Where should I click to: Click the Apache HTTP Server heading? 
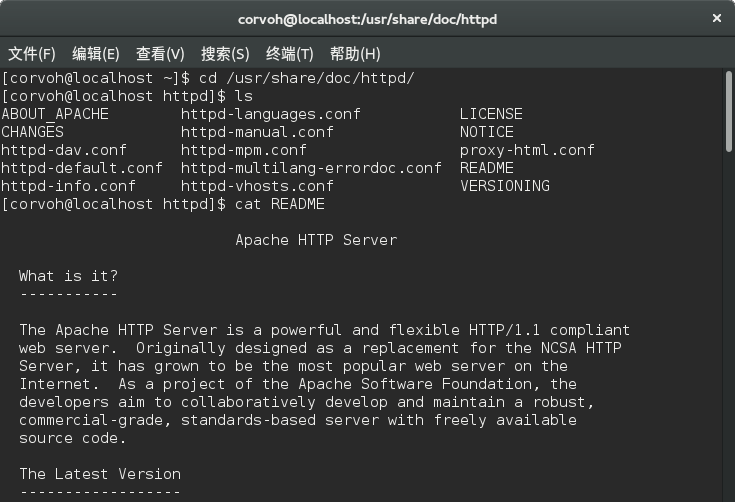pyautogui.click(x=316, y=240)
